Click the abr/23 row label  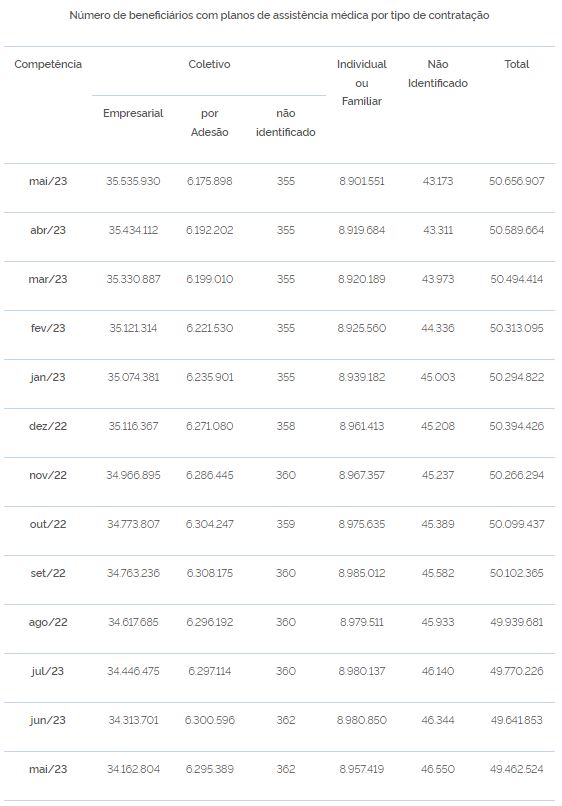click(x=48, y=230)
